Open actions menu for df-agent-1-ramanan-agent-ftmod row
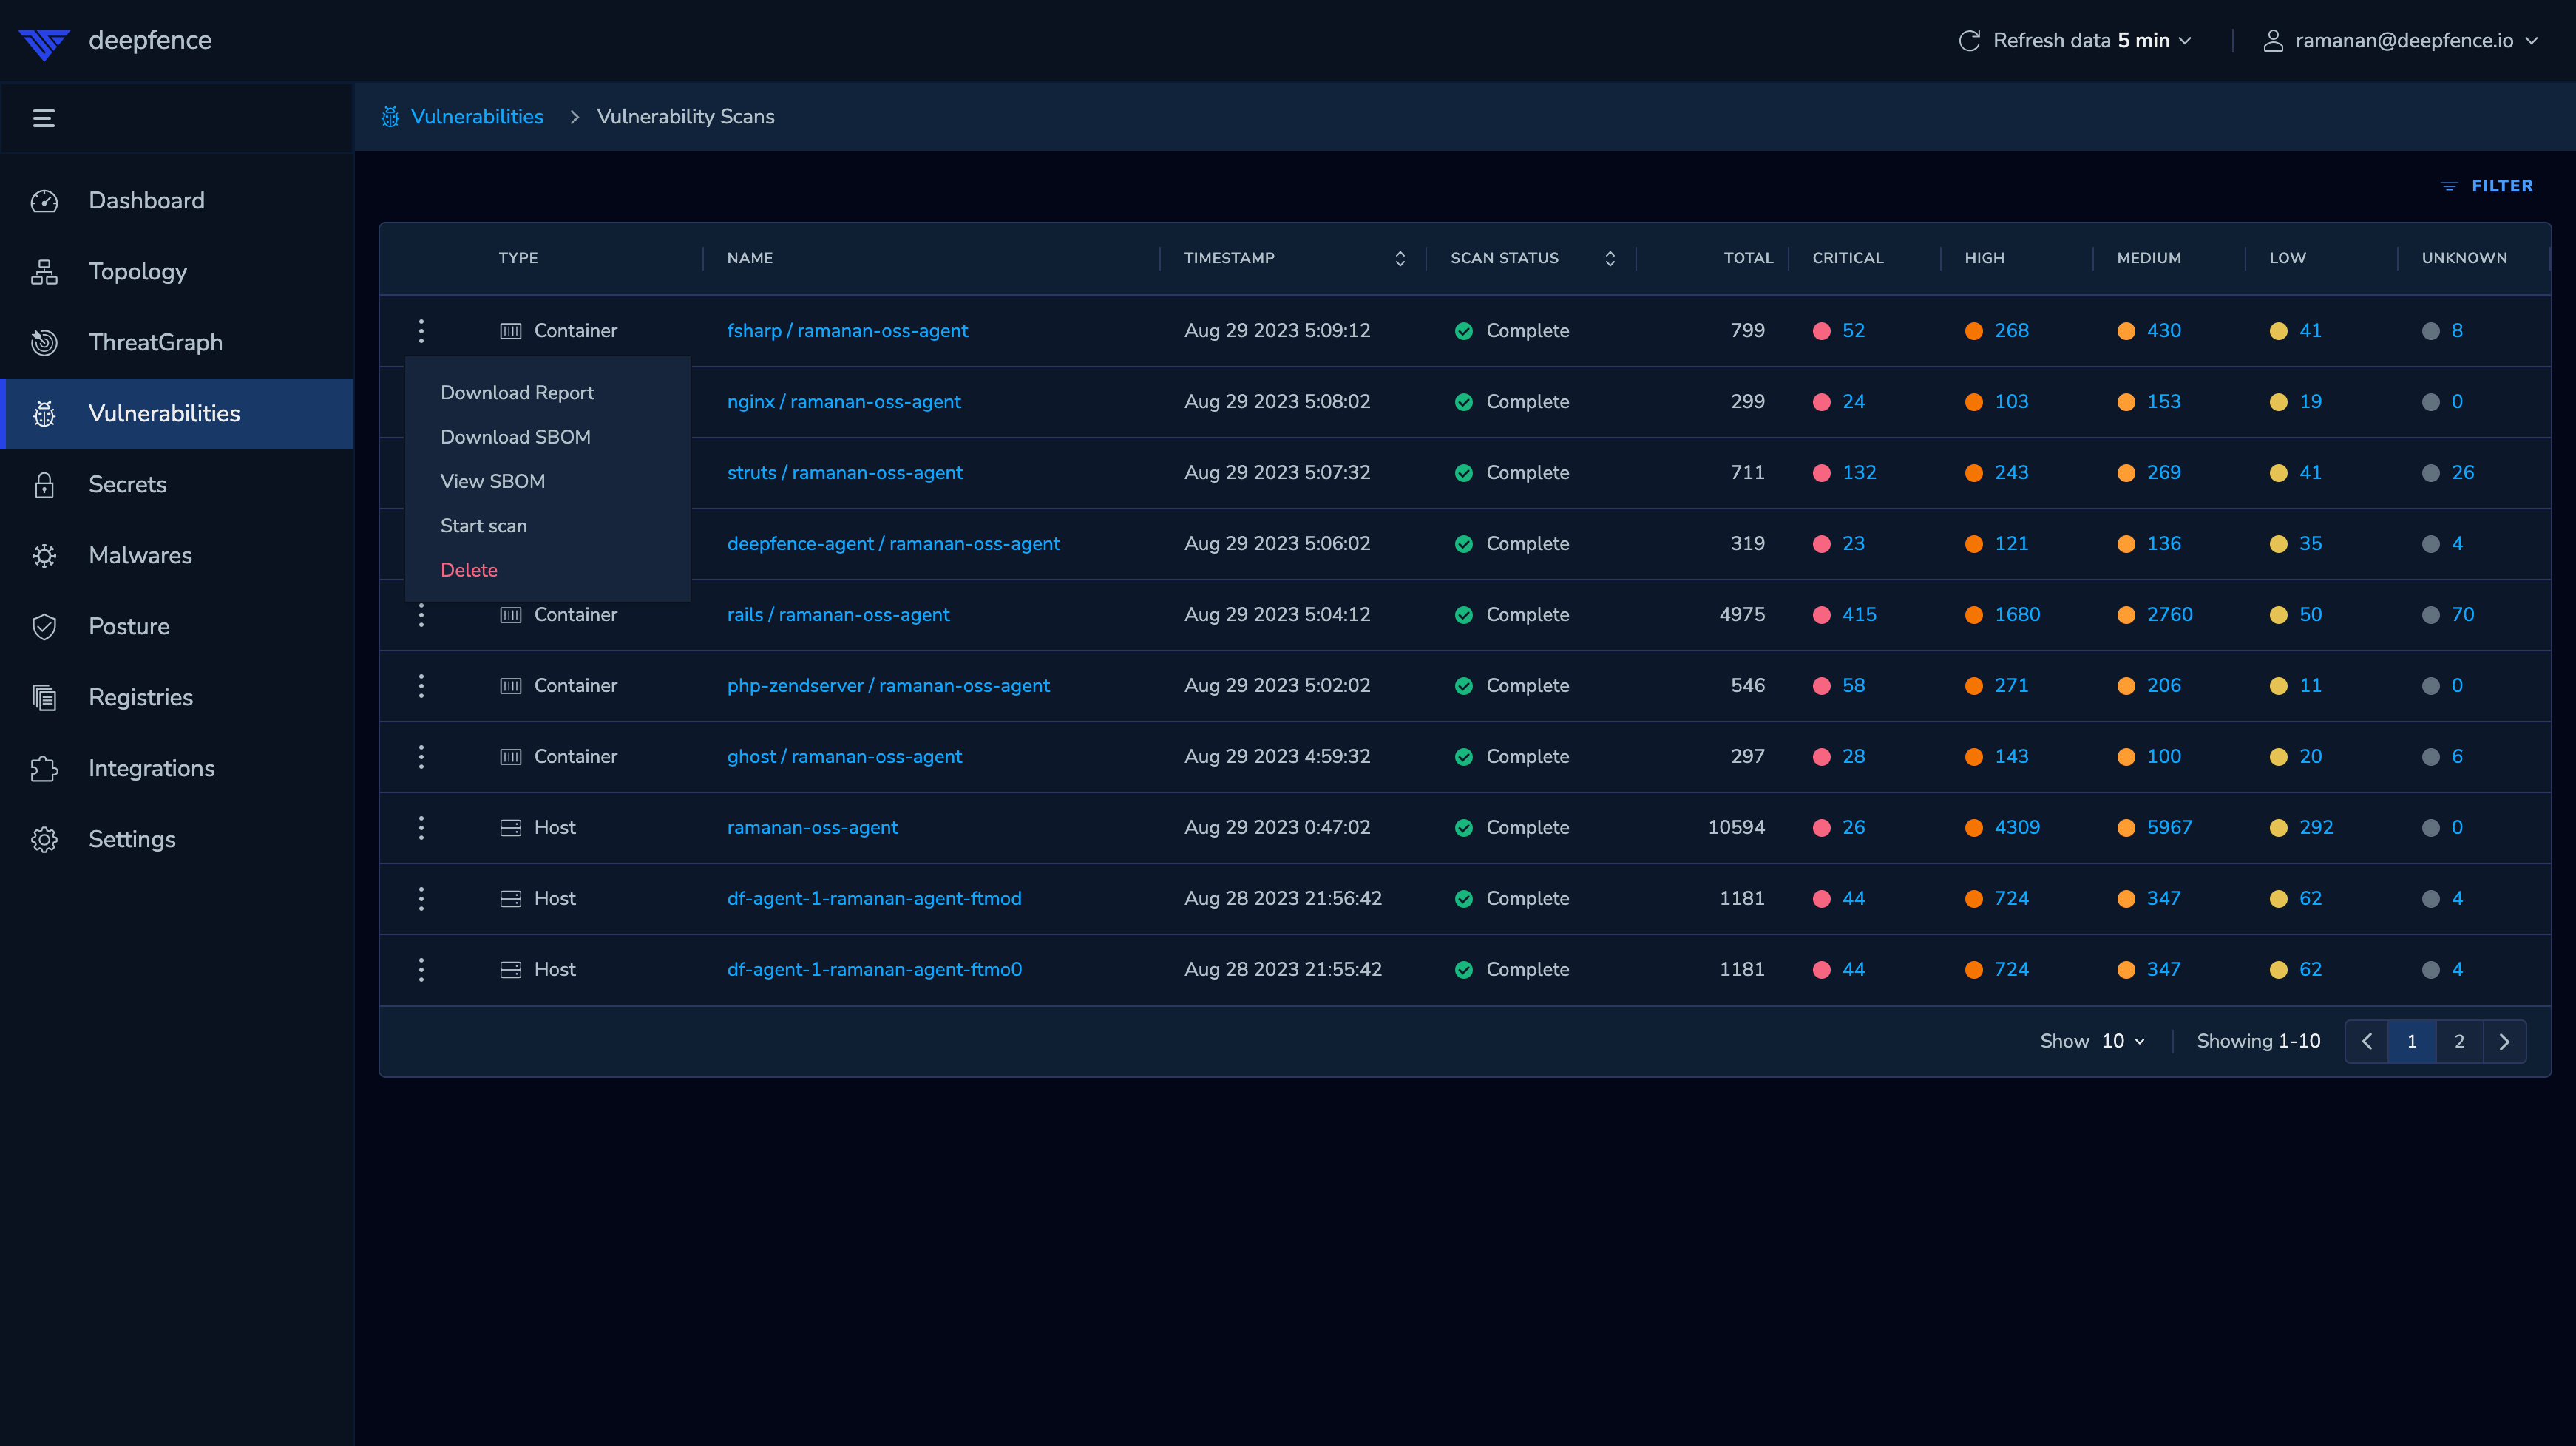2576x1446 pixels. point(421,899)
